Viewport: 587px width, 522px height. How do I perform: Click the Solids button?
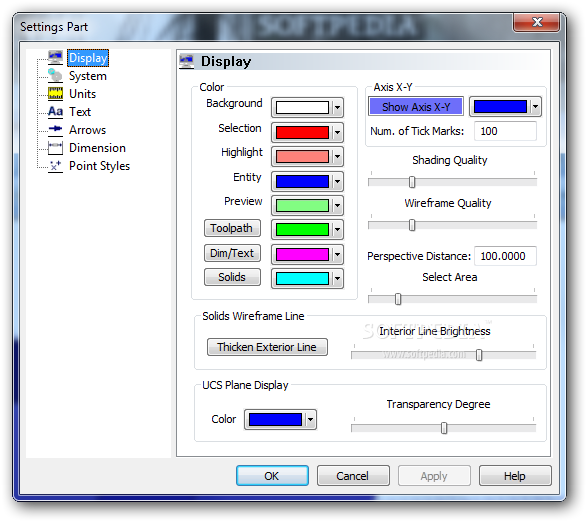[x=232, y=277]
